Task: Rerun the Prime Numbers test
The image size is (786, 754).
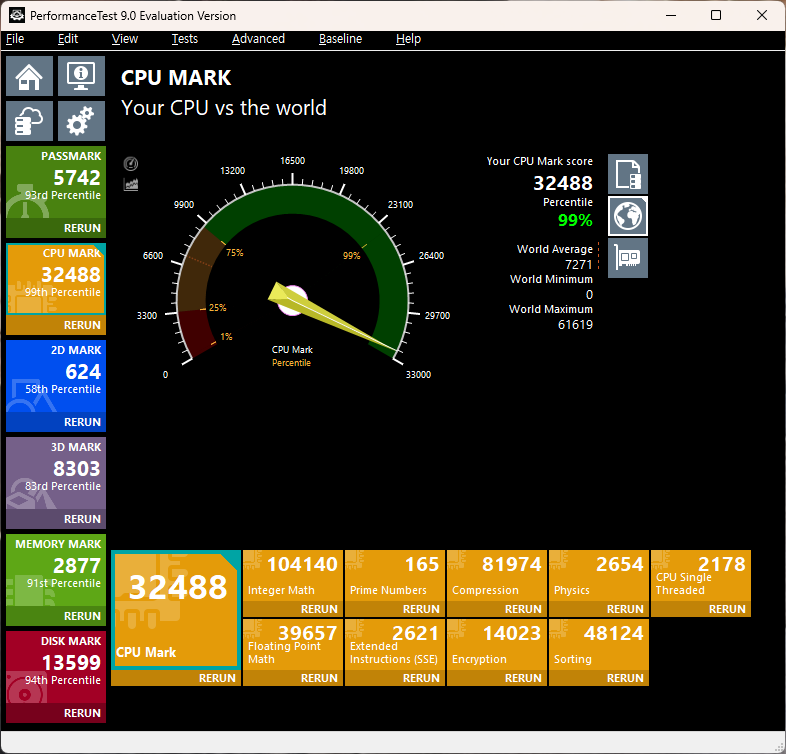Action: pos(395,609)
